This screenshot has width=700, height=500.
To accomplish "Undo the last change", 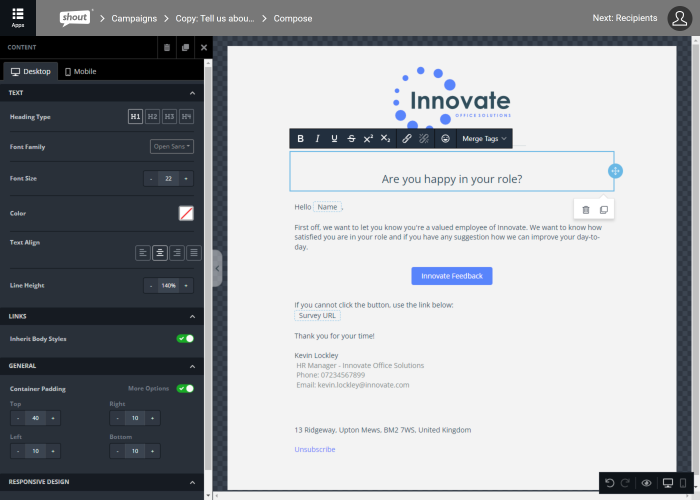I will click(x=610, y=483).
